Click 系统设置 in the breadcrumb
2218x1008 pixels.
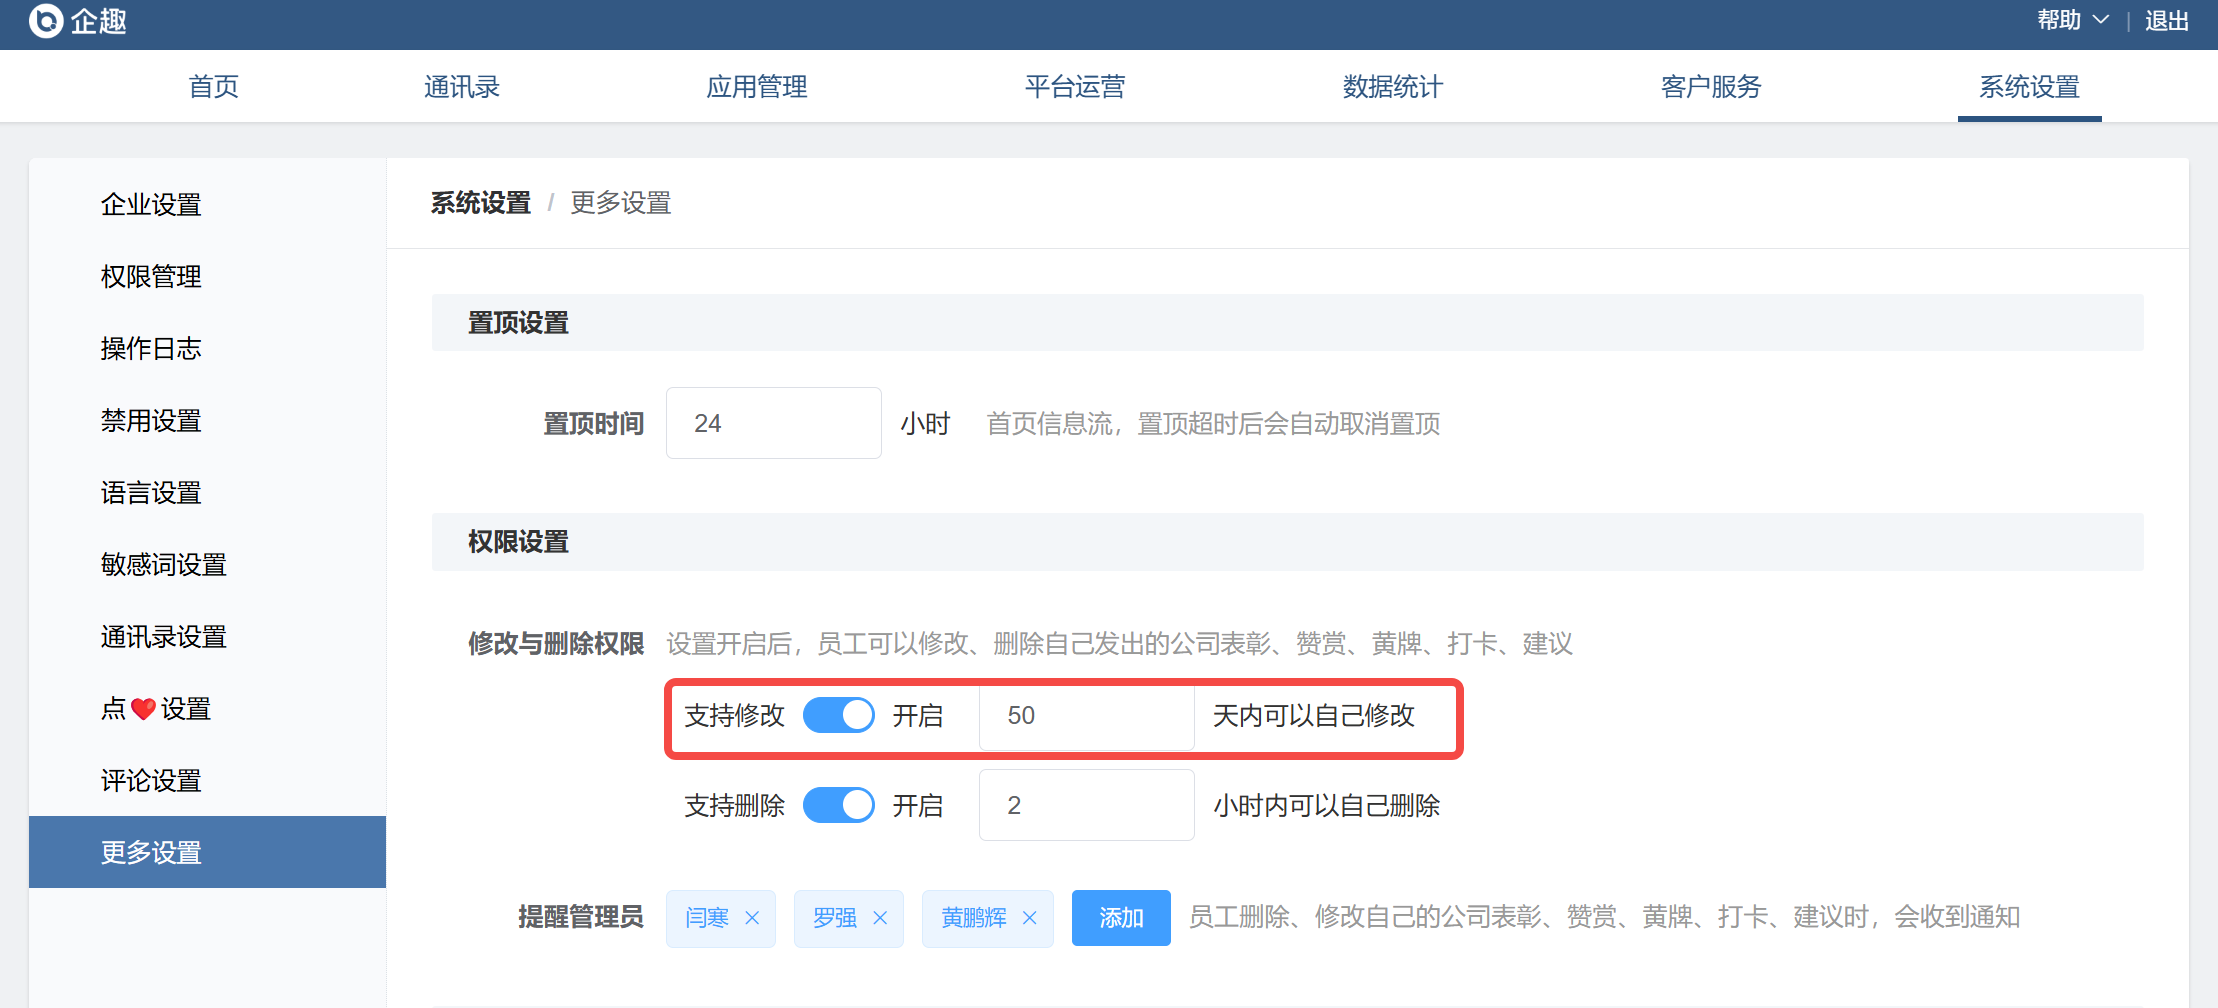click(481, 203)
